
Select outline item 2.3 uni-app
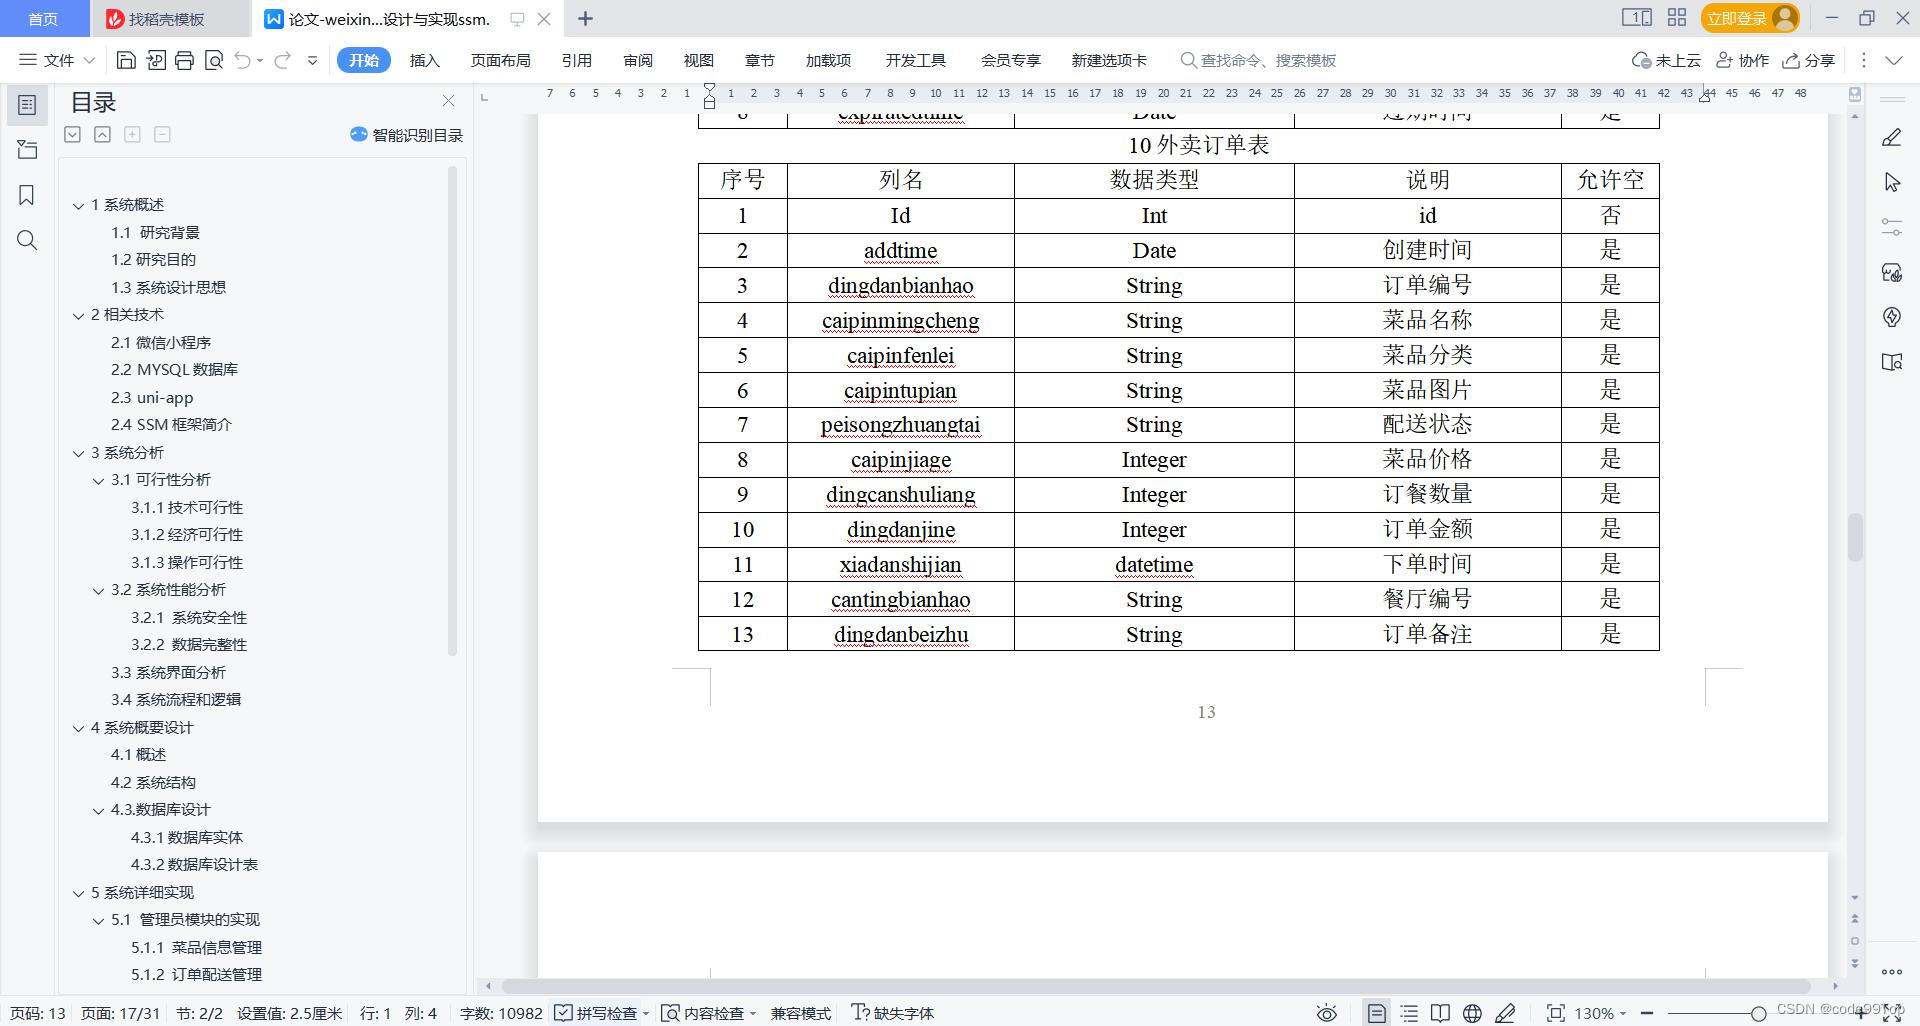tap(152, 398)
